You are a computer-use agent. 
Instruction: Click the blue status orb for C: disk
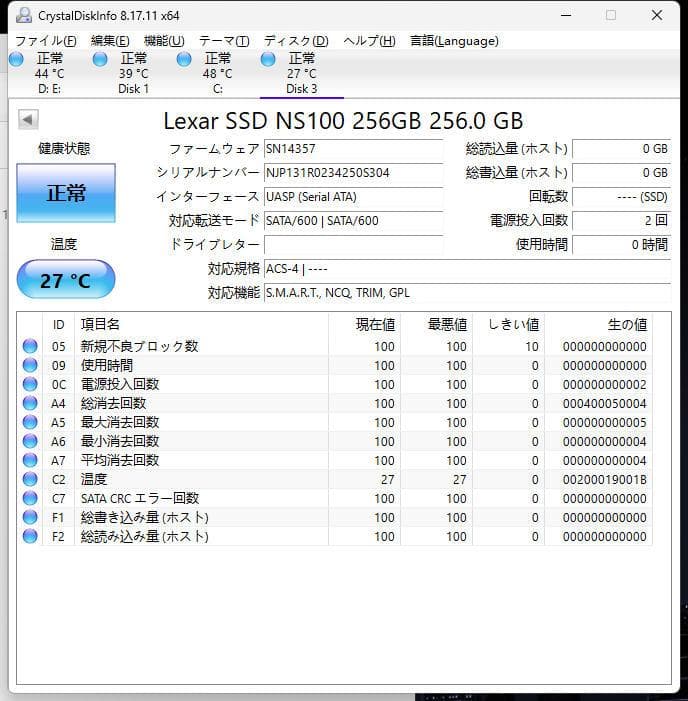coord(184,59)
